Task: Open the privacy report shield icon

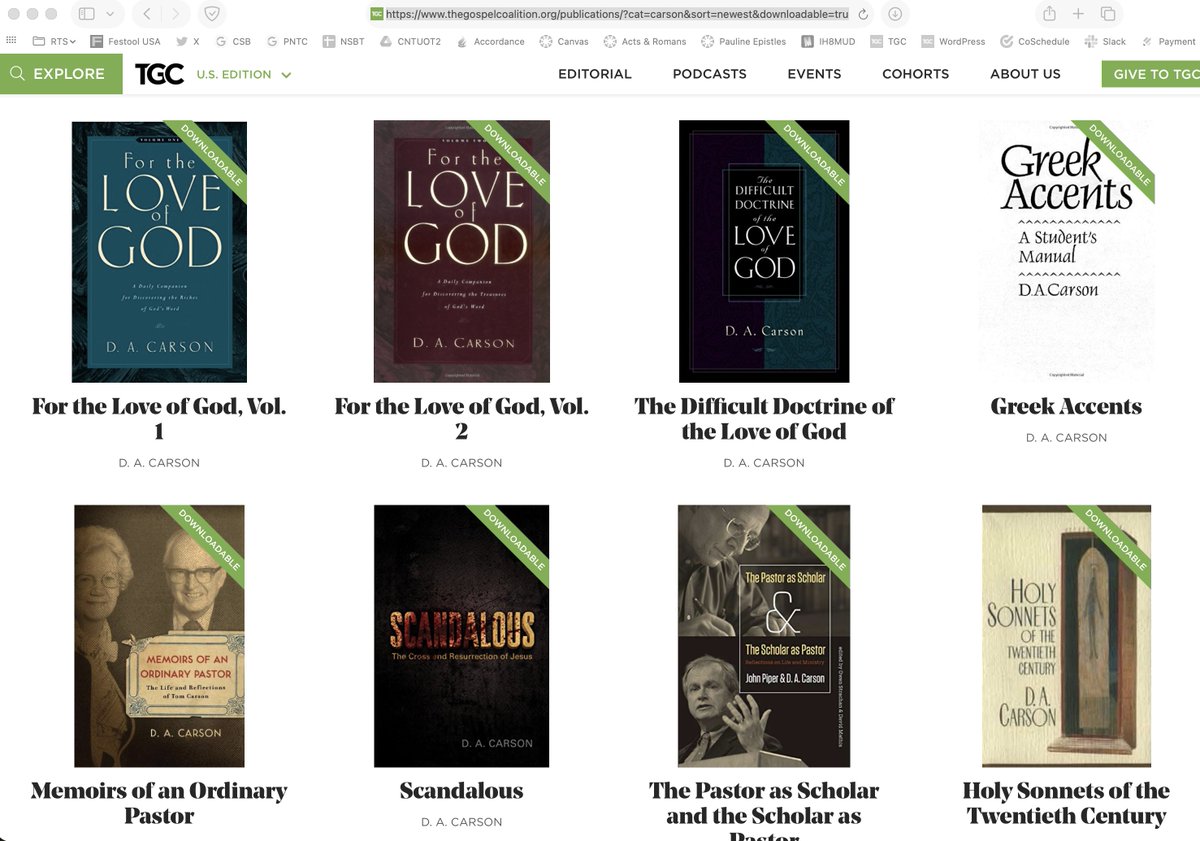Action: [212, 14]
